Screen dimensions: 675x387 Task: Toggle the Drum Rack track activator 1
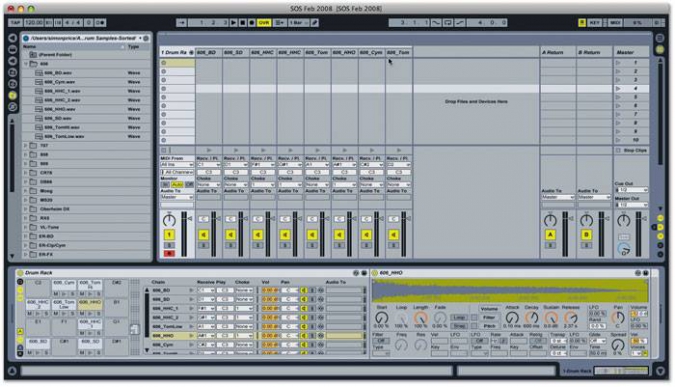169,235
